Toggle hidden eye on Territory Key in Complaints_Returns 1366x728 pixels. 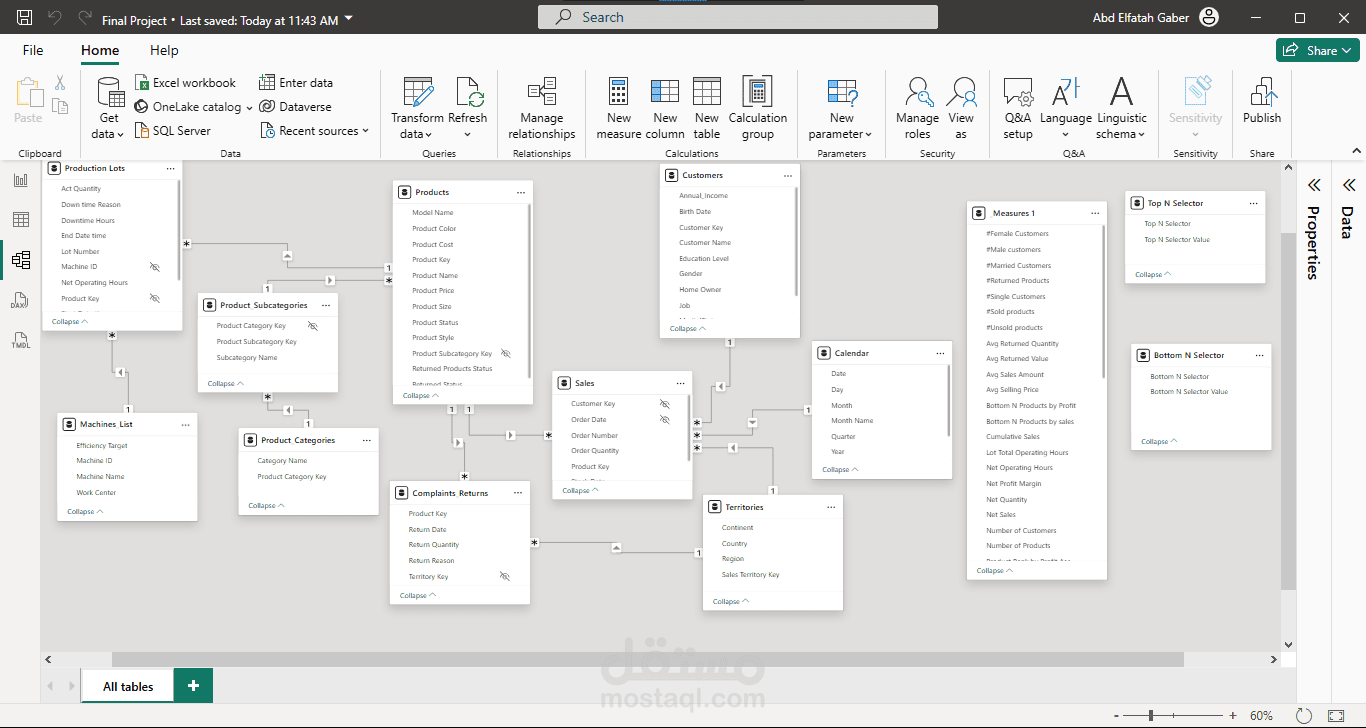[x=504, y=576]
